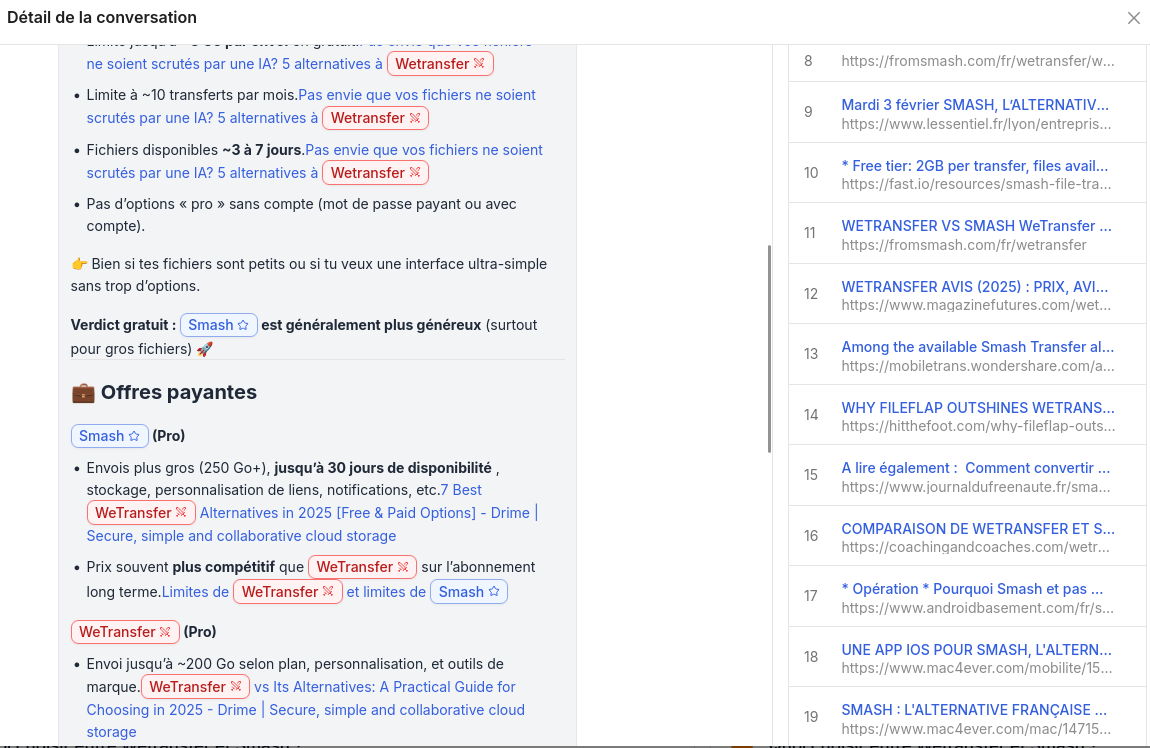Open source 17 '* Opération * Pourquoi Smash et pas'

point(972,589)
